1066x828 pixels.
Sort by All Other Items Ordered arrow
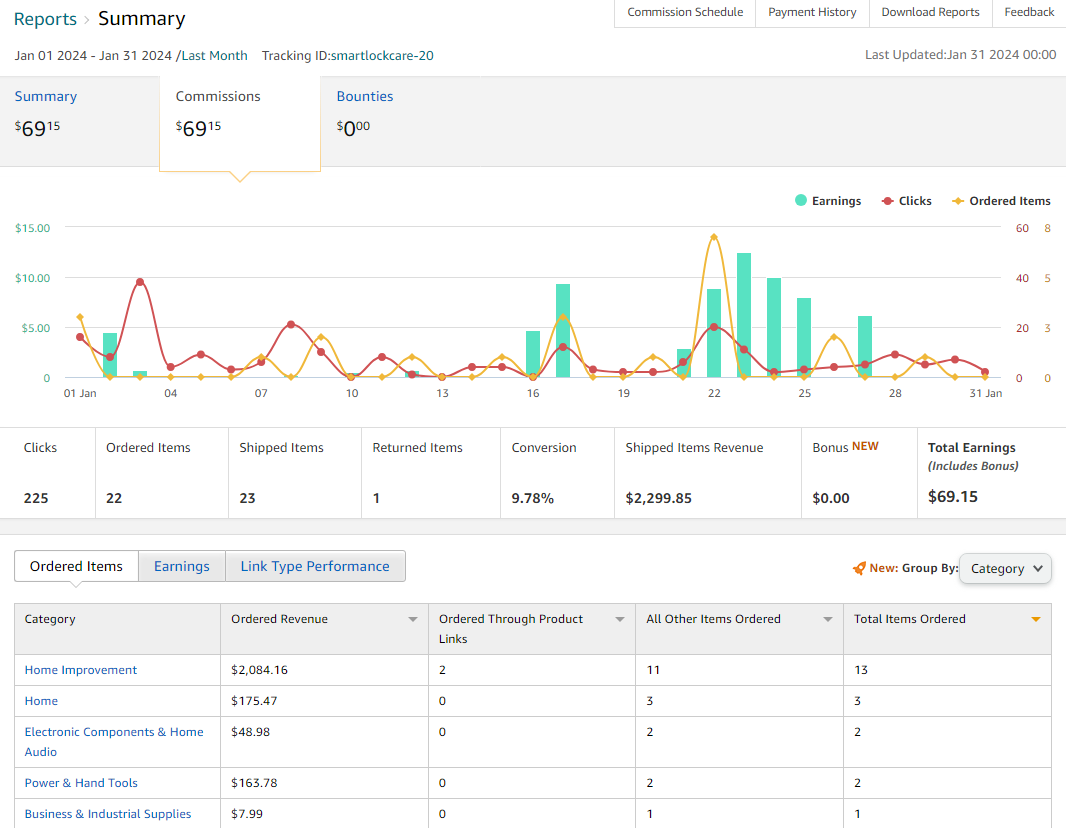point(828,619)
